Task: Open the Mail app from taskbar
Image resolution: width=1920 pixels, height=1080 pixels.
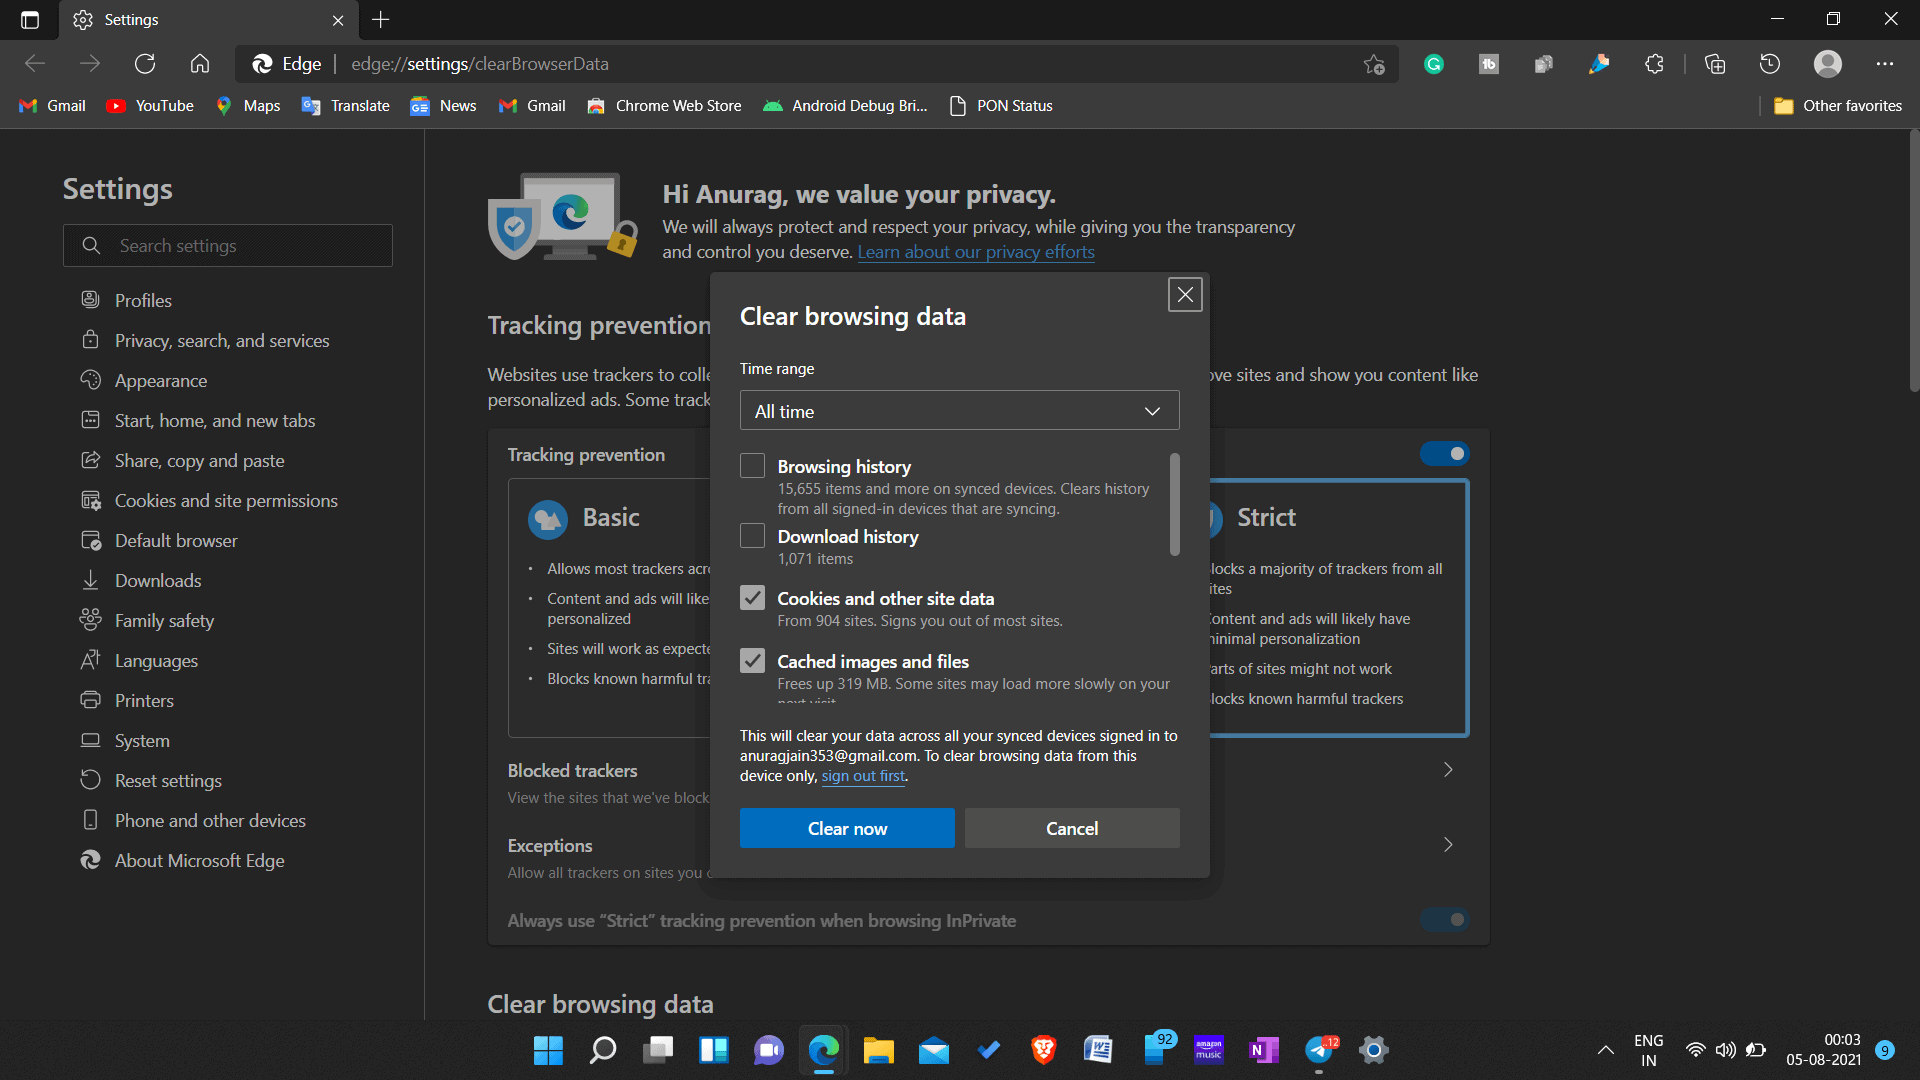Action: click(x=934, y=1048)
